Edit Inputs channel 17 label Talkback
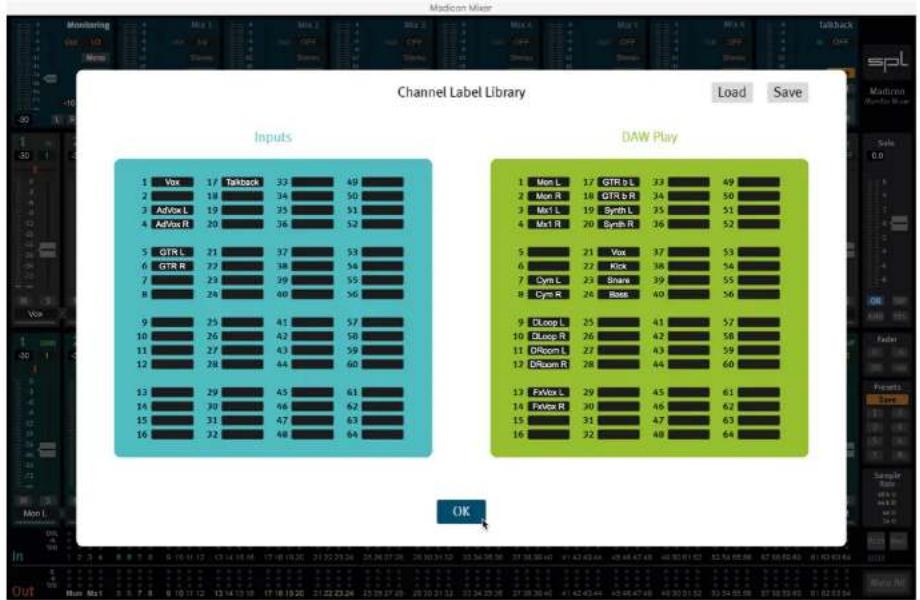This screenshot has width=920, height=600. (x=242, y=182)
